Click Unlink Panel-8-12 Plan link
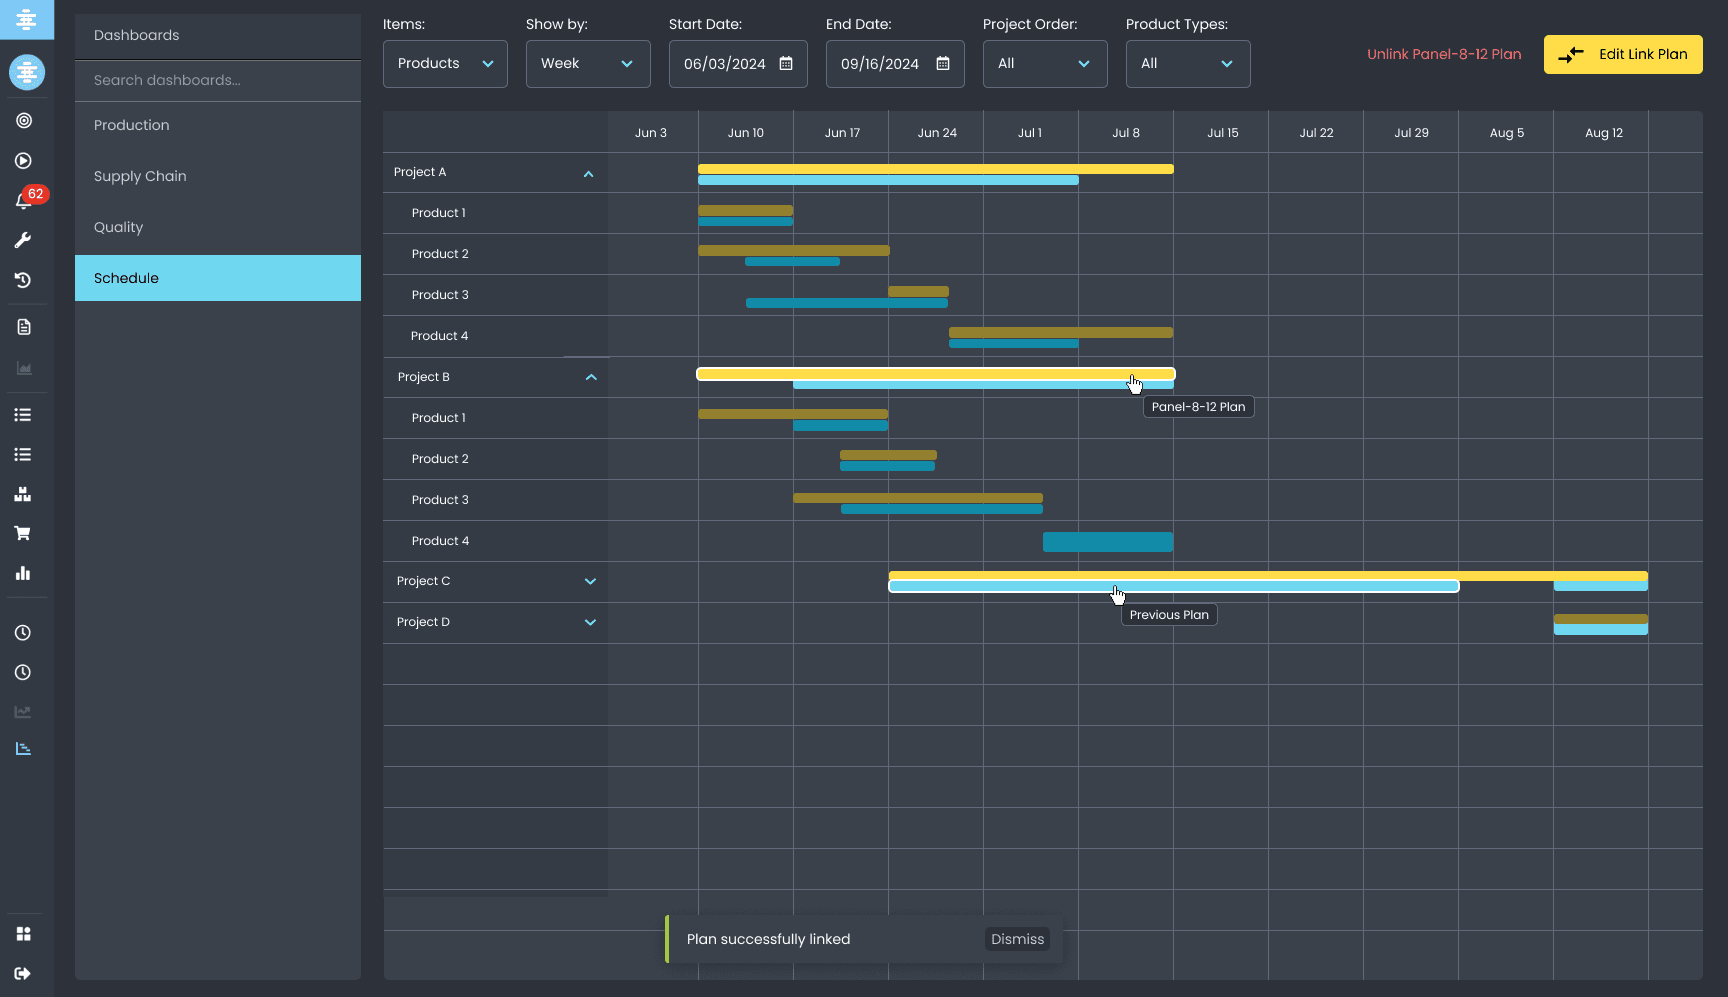1728x997 pixels. pos(1444,55)
